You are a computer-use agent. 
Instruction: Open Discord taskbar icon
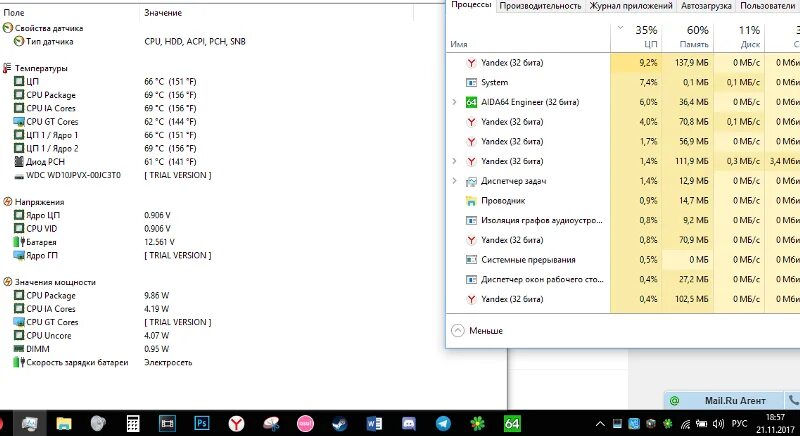point(409,423)
